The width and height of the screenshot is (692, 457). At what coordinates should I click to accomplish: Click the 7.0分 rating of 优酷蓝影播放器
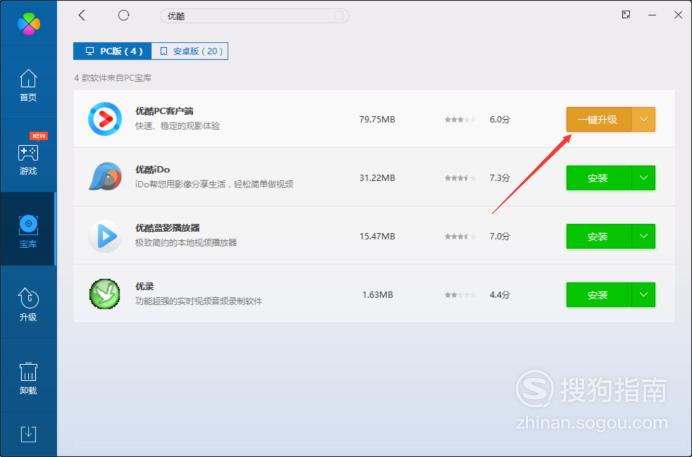coord(500,236)
